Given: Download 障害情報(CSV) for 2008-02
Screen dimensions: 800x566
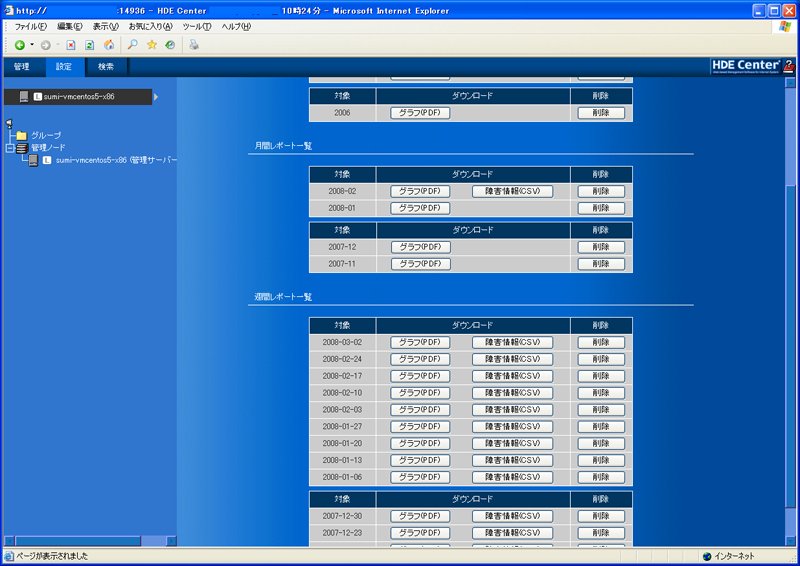Looking at the screenshot, I should tap(512, 191).
